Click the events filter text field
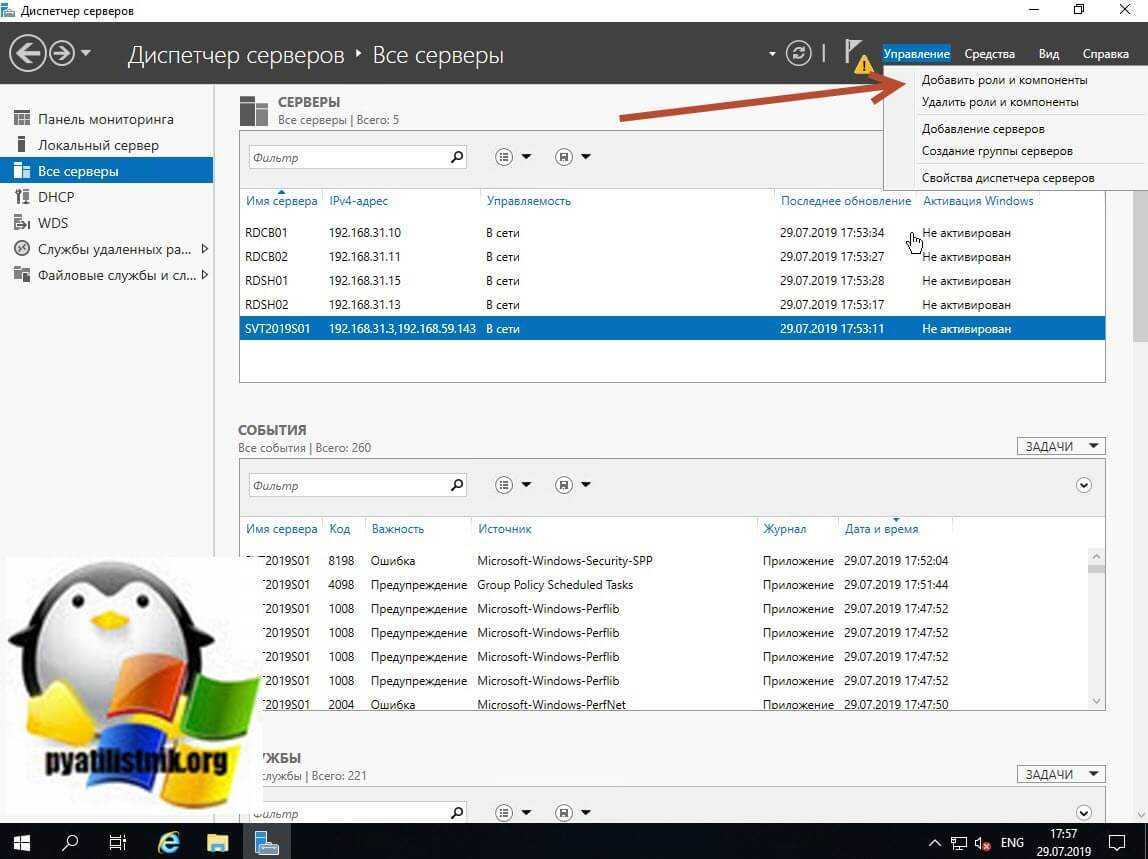The width and height of the screenshot is (1148, 859). (346, 485)
